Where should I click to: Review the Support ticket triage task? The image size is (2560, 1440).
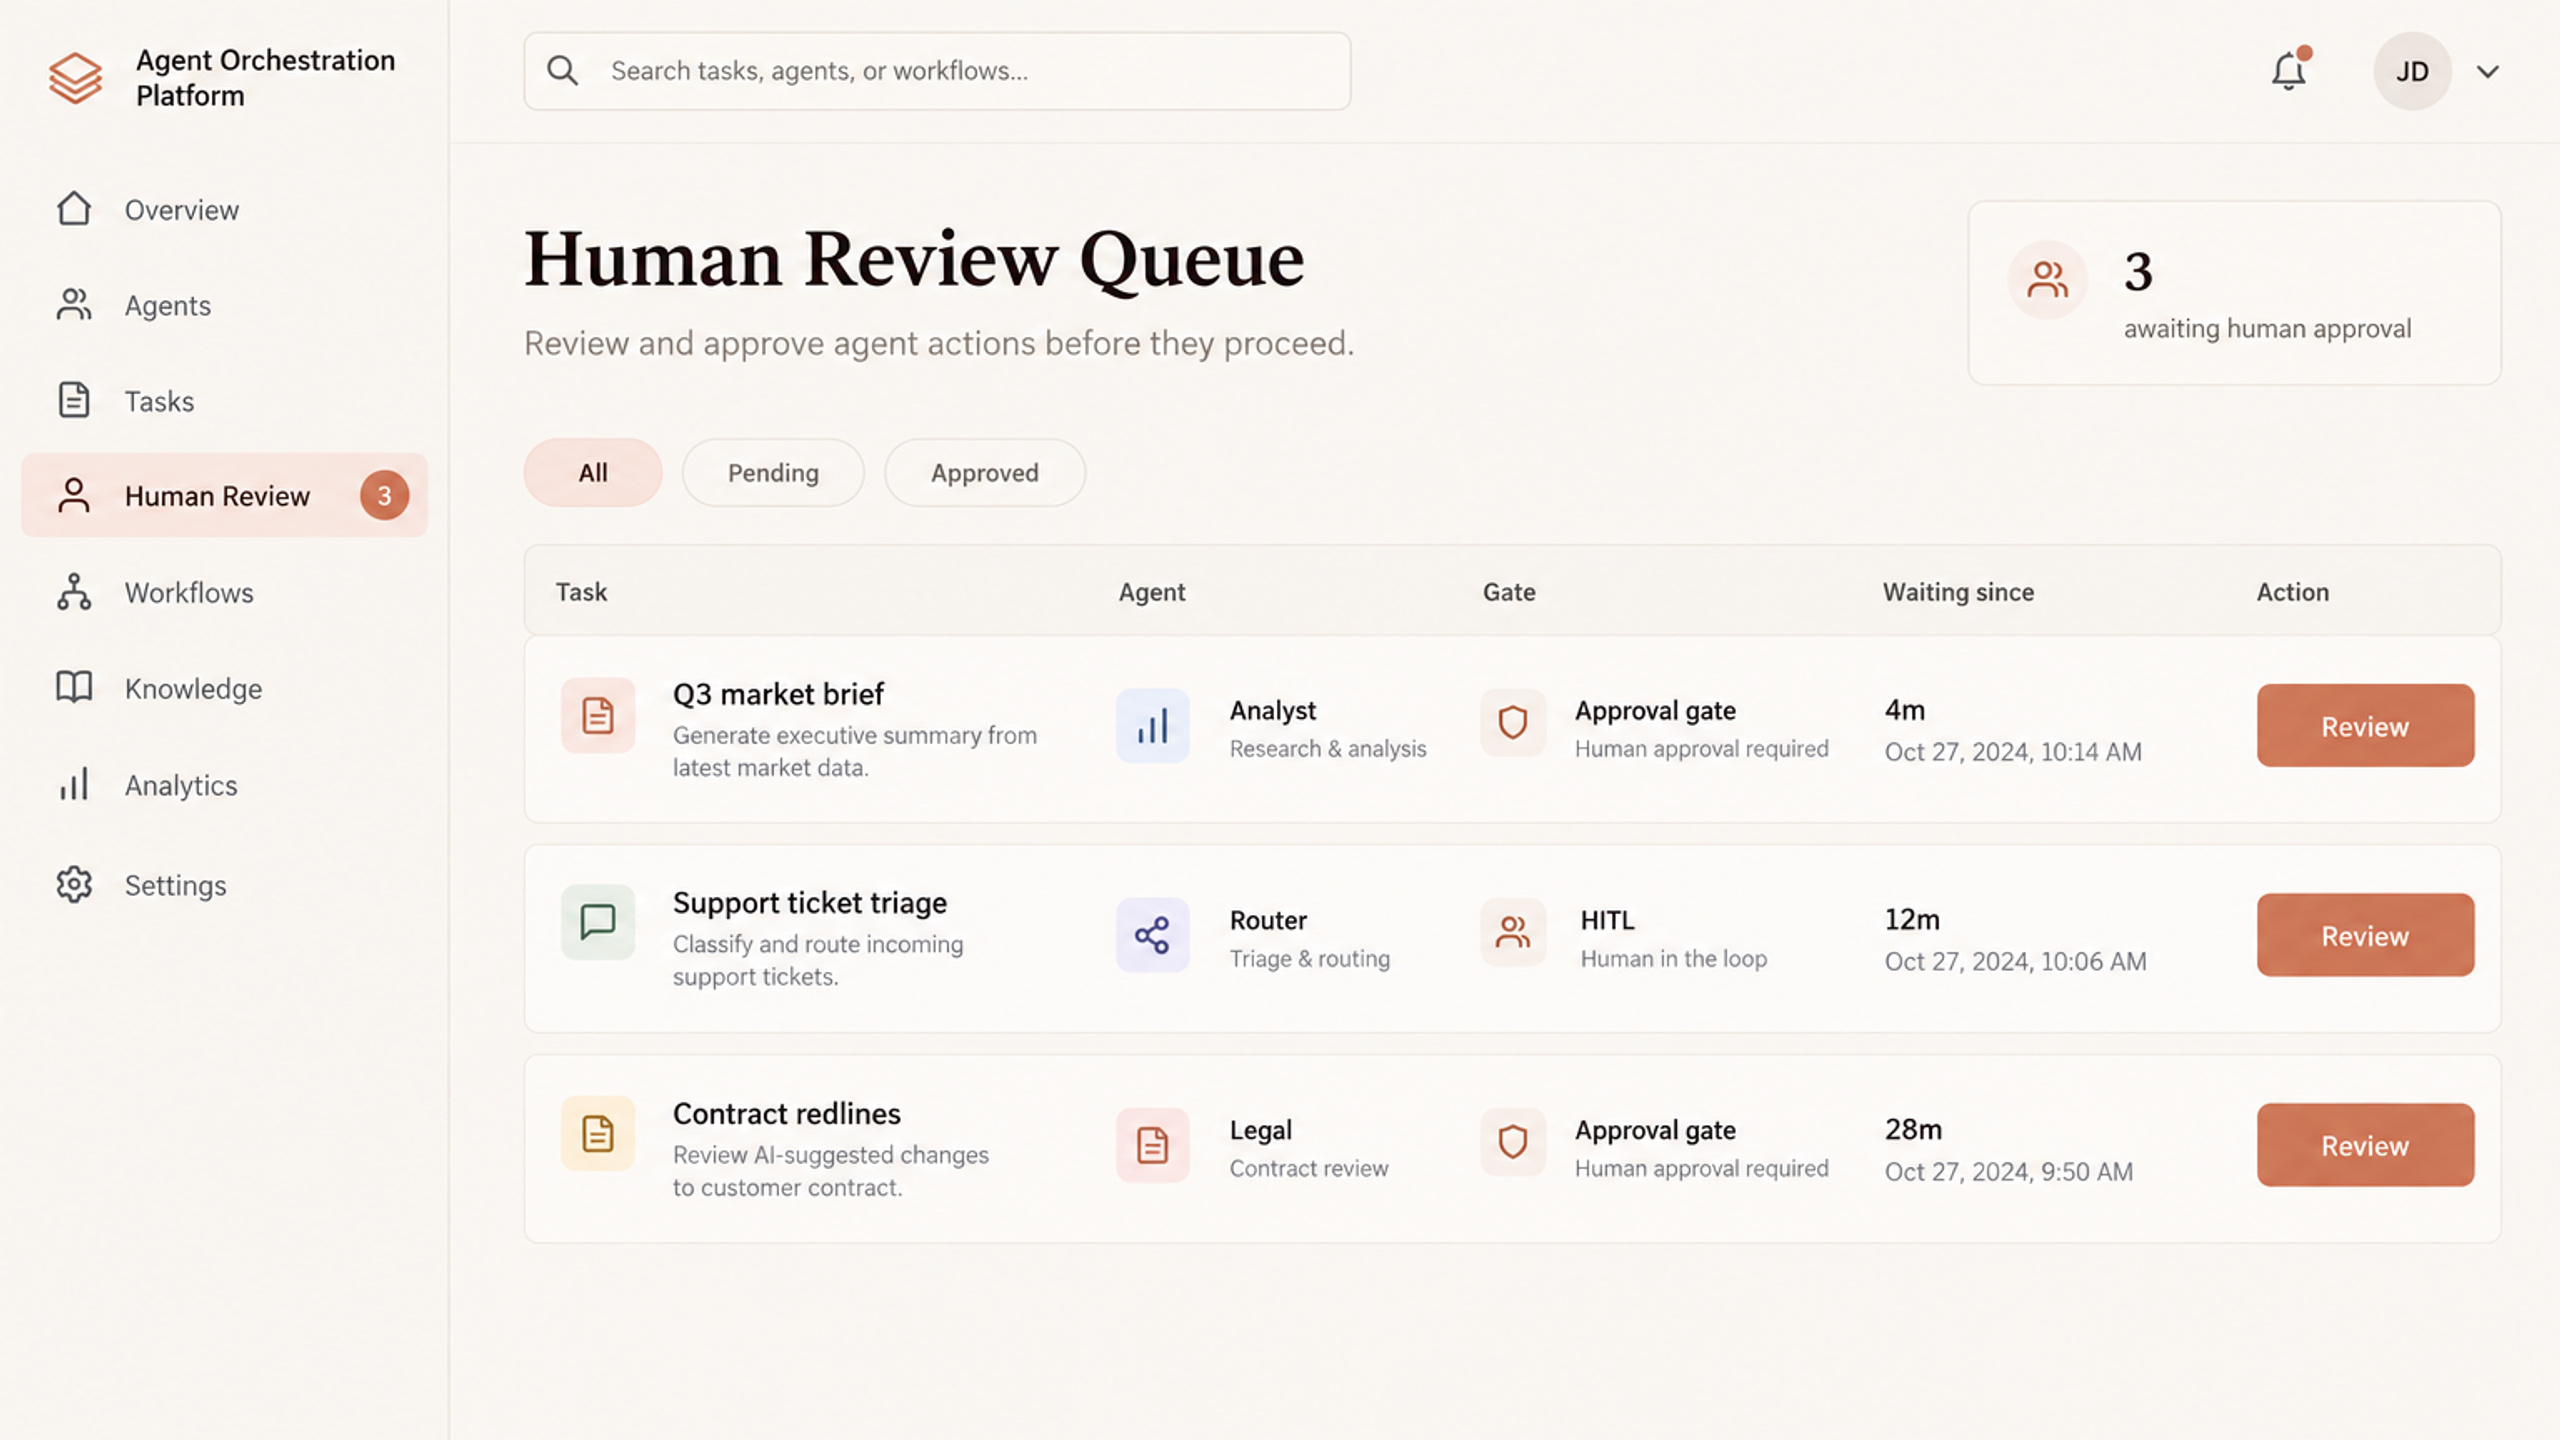2365,936
